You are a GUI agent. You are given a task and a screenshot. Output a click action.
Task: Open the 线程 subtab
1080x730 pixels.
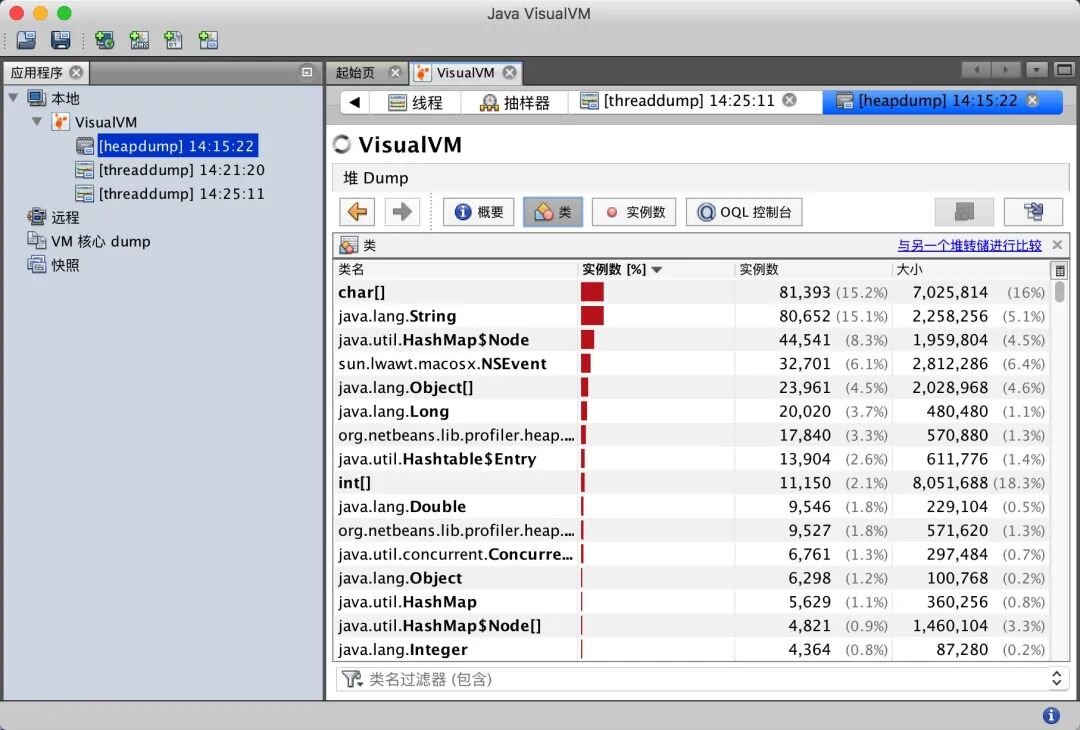tap(416, 103)
